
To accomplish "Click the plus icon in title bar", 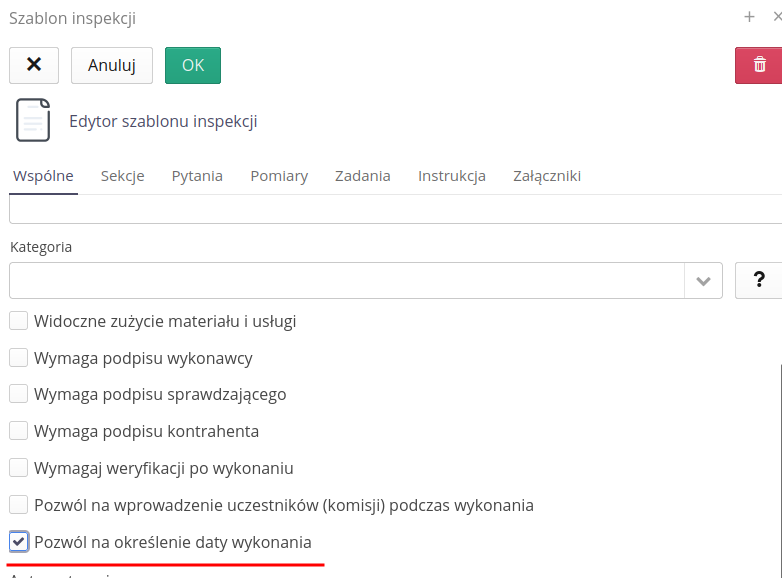I will click(x=749, y=17).
